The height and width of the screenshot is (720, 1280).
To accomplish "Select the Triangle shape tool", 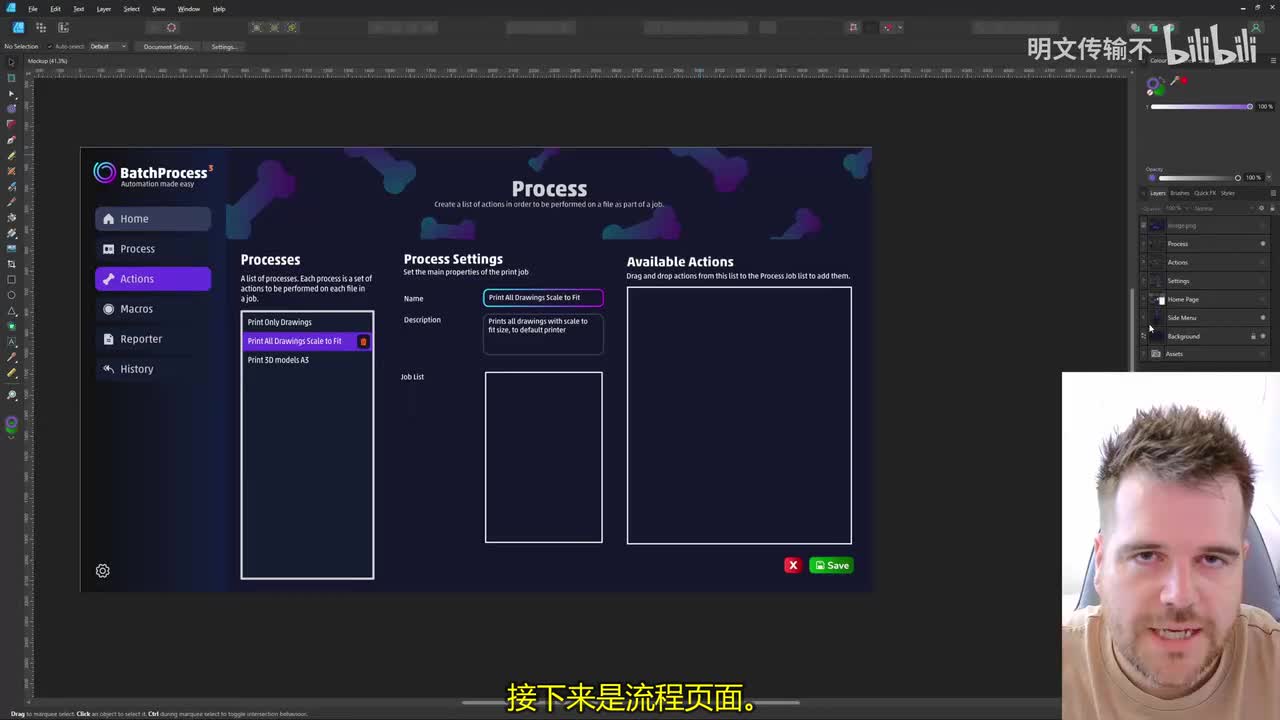I will coord(11,311).
